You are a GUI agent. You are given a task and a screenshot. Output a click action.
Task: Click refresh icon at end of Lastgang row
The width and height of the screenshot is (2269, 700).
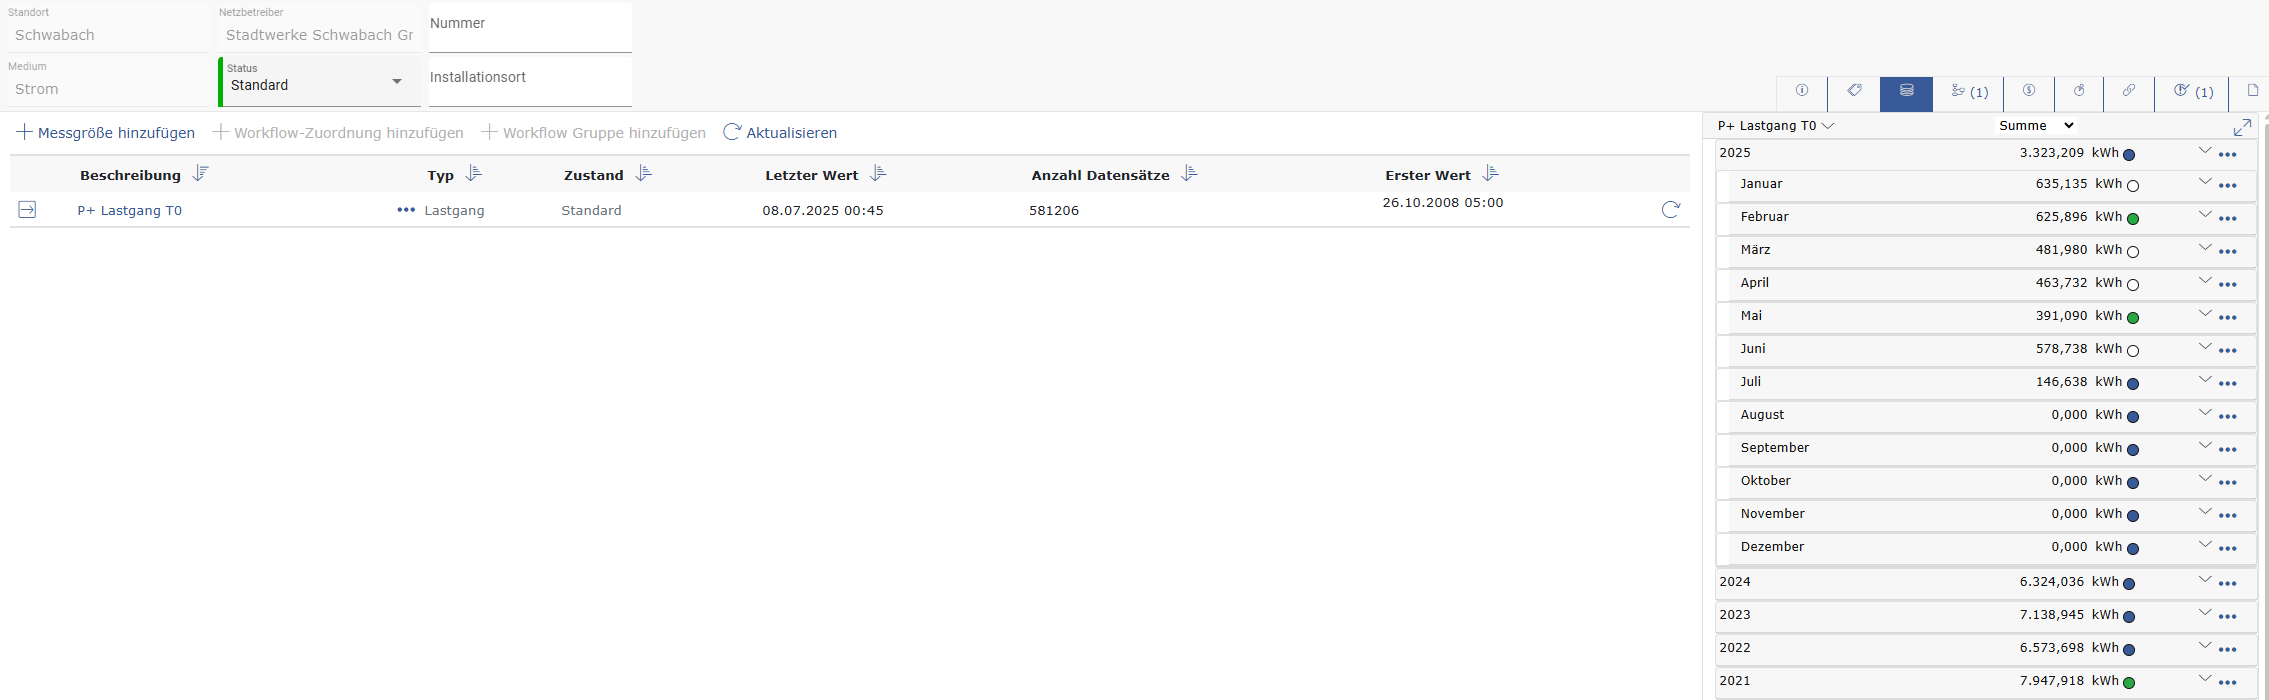pyautogui.click(x=1670, y=210)
